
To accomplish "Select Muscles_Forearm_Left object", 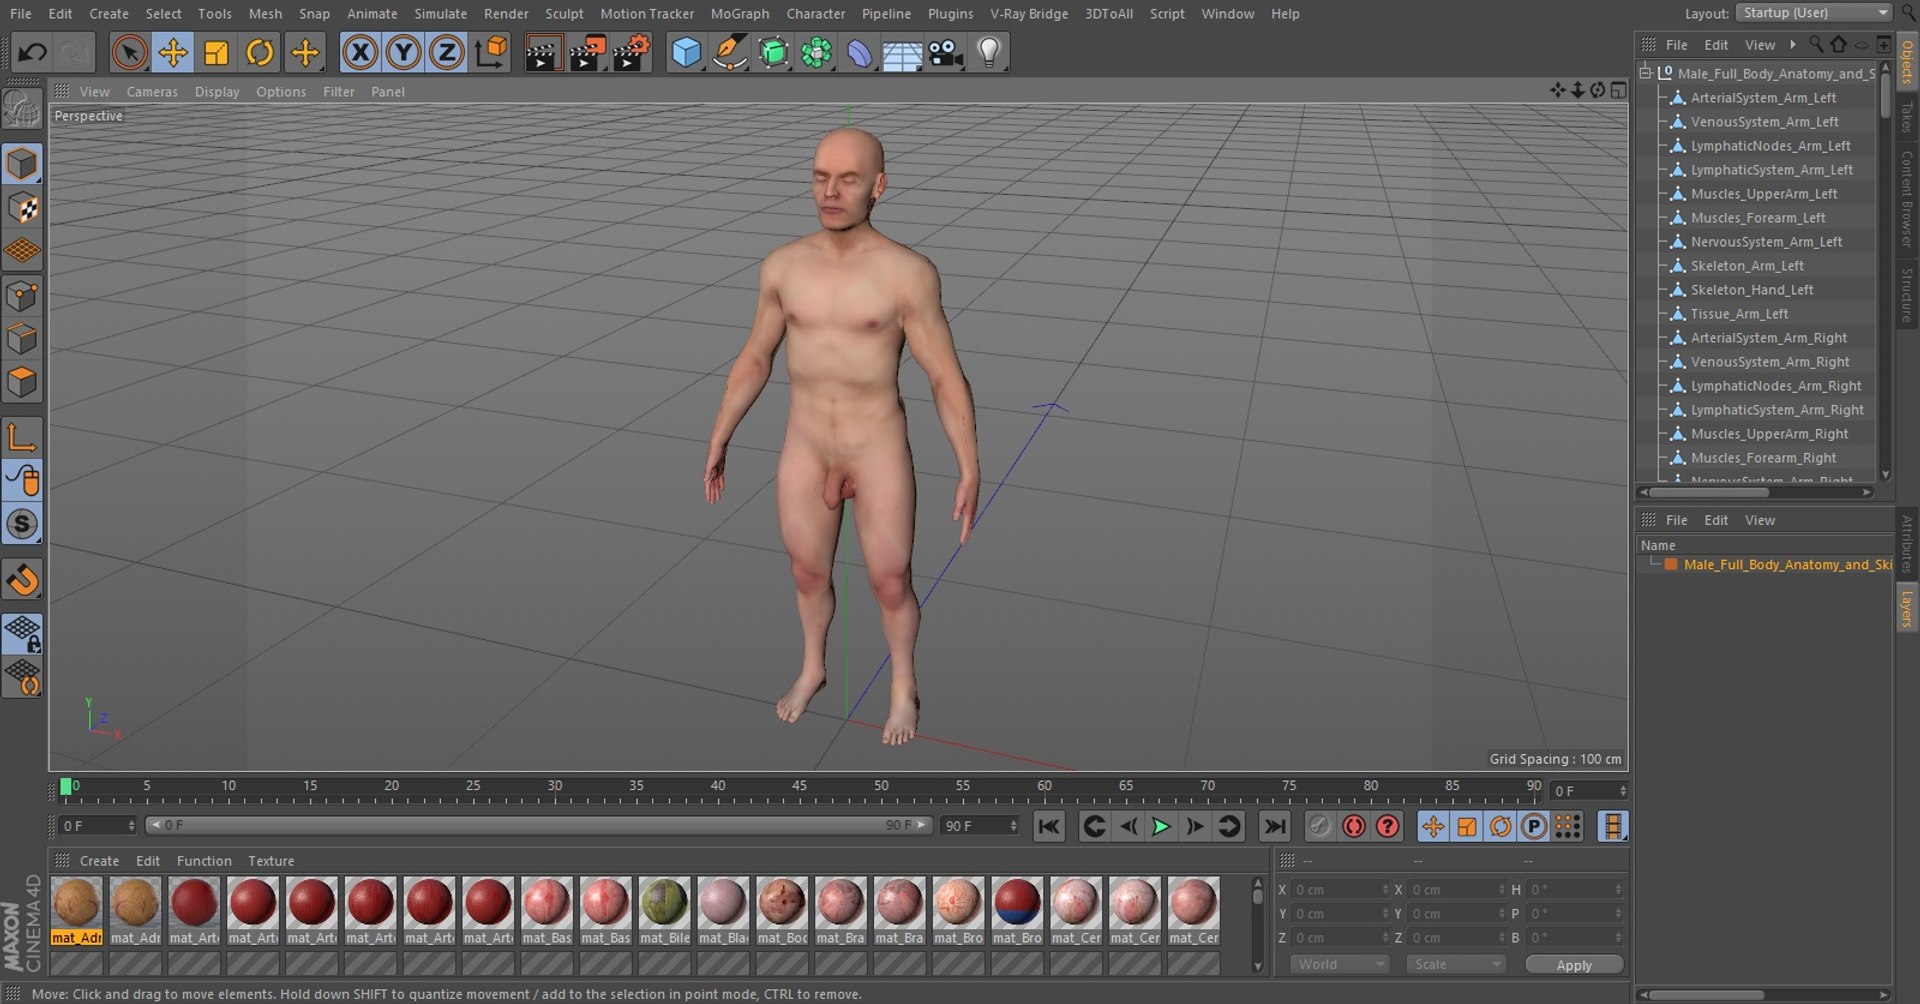I will [x=1757, y=218].
